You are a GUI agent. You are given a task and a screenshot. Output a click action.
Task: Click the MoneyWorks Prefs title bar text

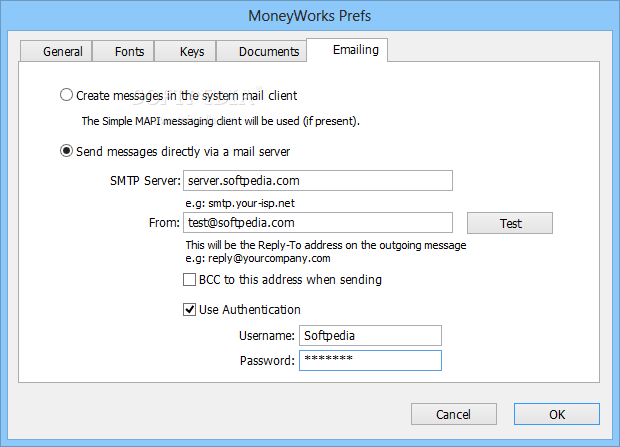pos(310,16)
